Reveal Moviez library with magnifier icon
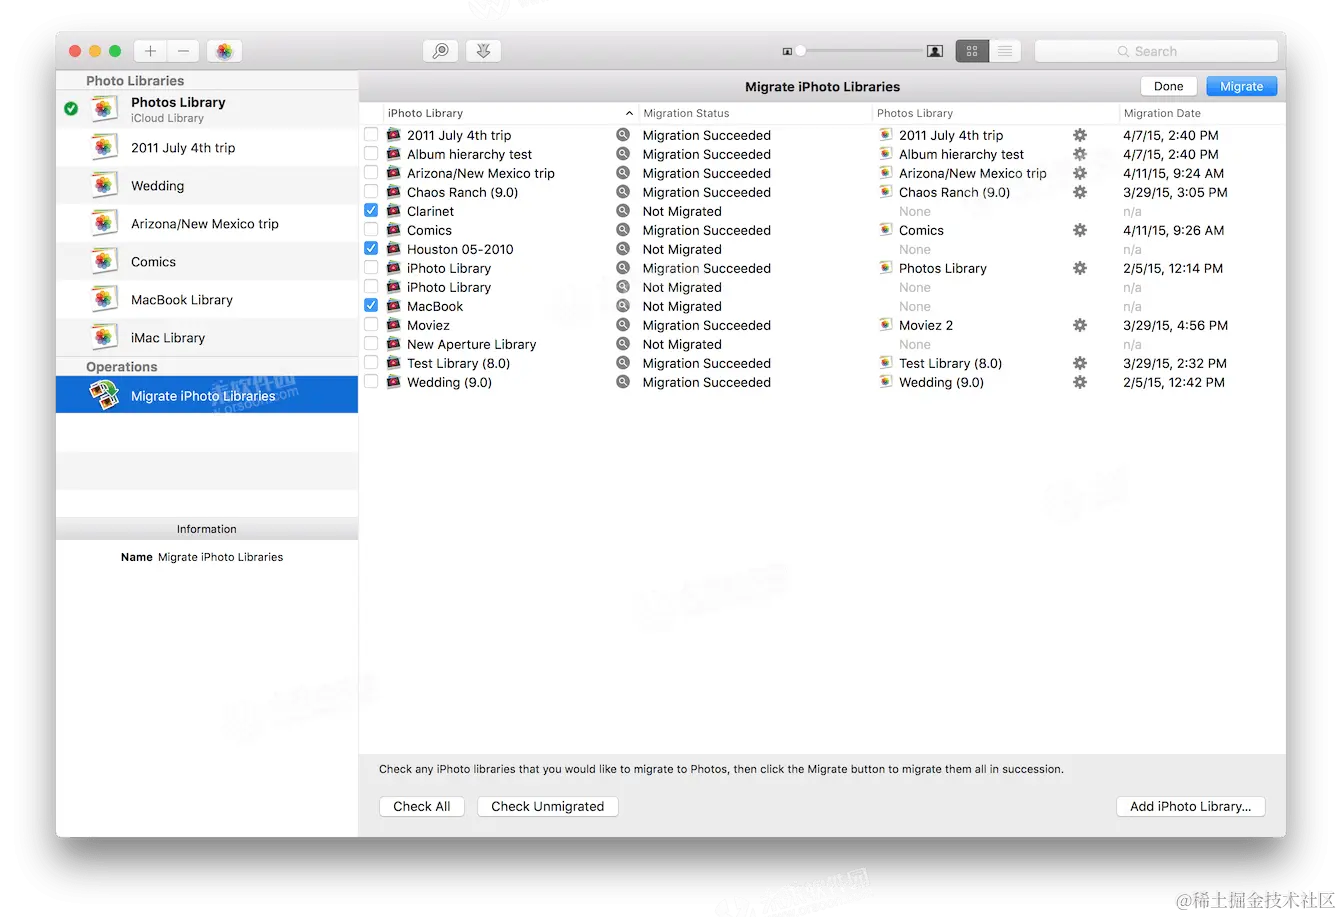1342x917 pixels. tap(623, 325)
